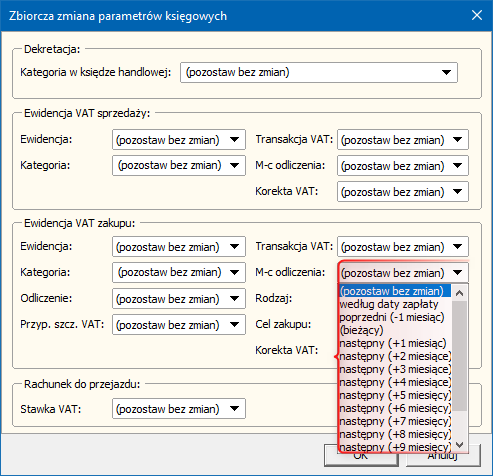Viewport: 493px width, 476px height.
Task: Pick 'następny (+1 miesiąc)' option
Action: 395,343
